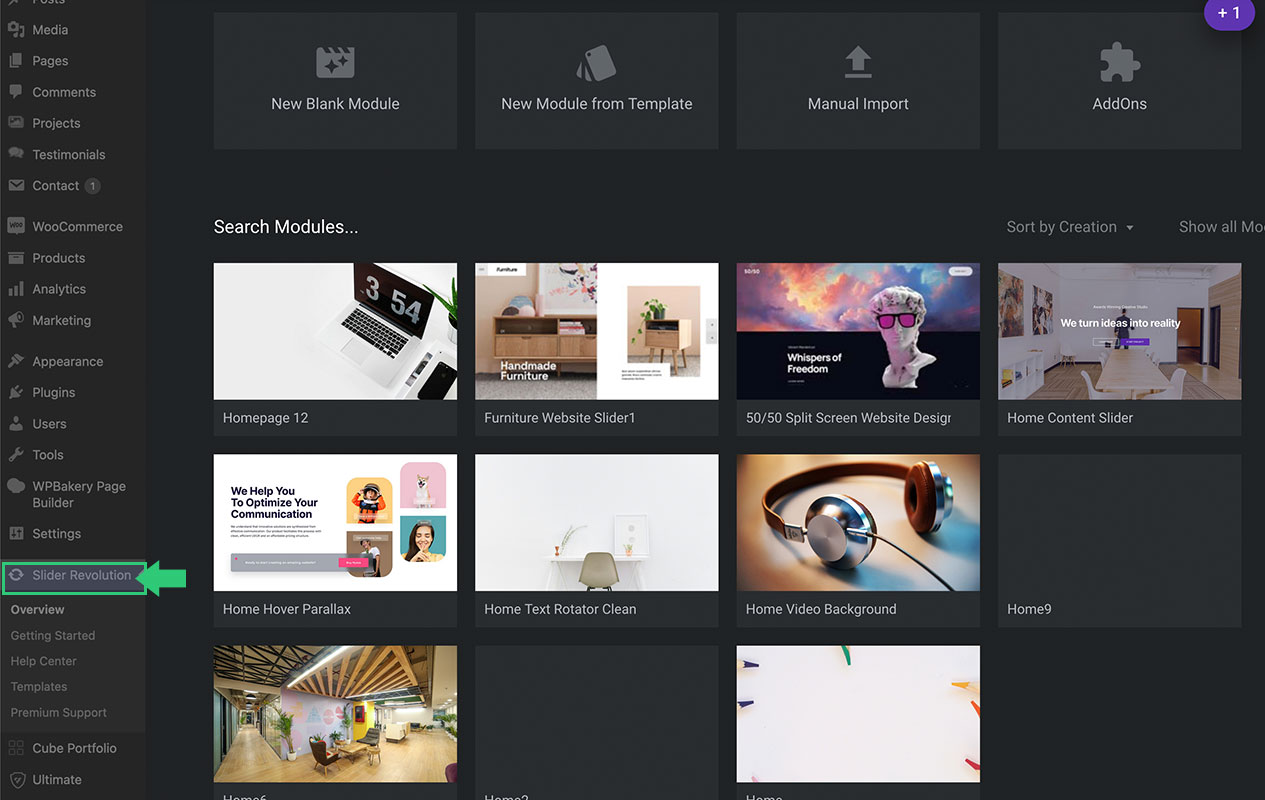Click the New Blank Module icon
The width and height of the screenshot is (1265, 800).
point(335,63)
